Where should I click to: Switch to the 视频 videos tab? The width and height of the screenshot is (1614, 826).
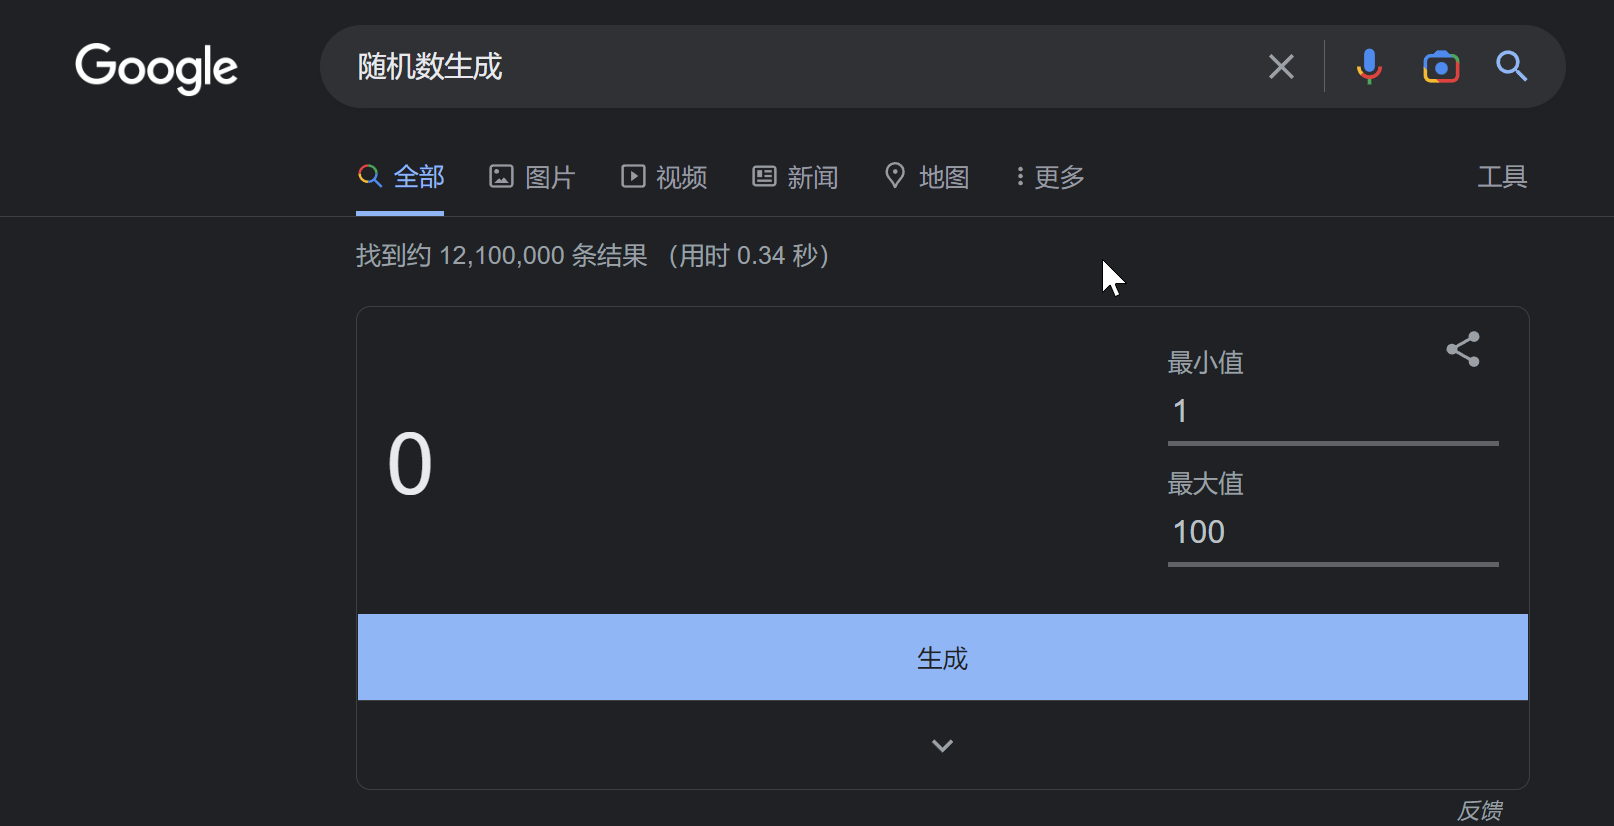pos(664,177)
